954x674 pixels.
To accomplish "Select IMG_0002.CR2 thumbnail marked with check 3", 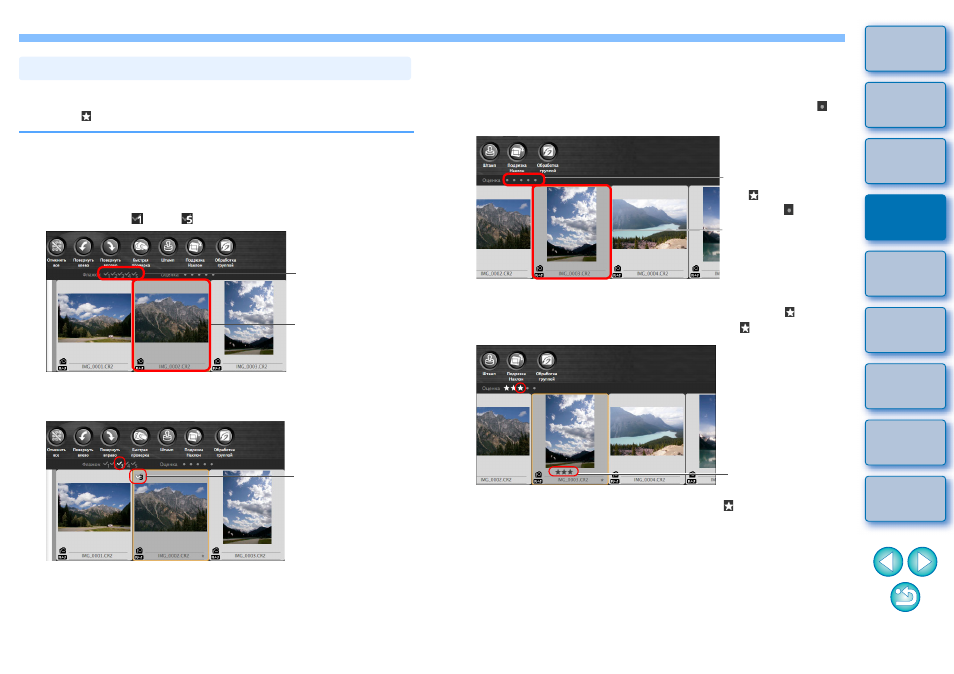I will pyautogui.click(x=171, y=515).
